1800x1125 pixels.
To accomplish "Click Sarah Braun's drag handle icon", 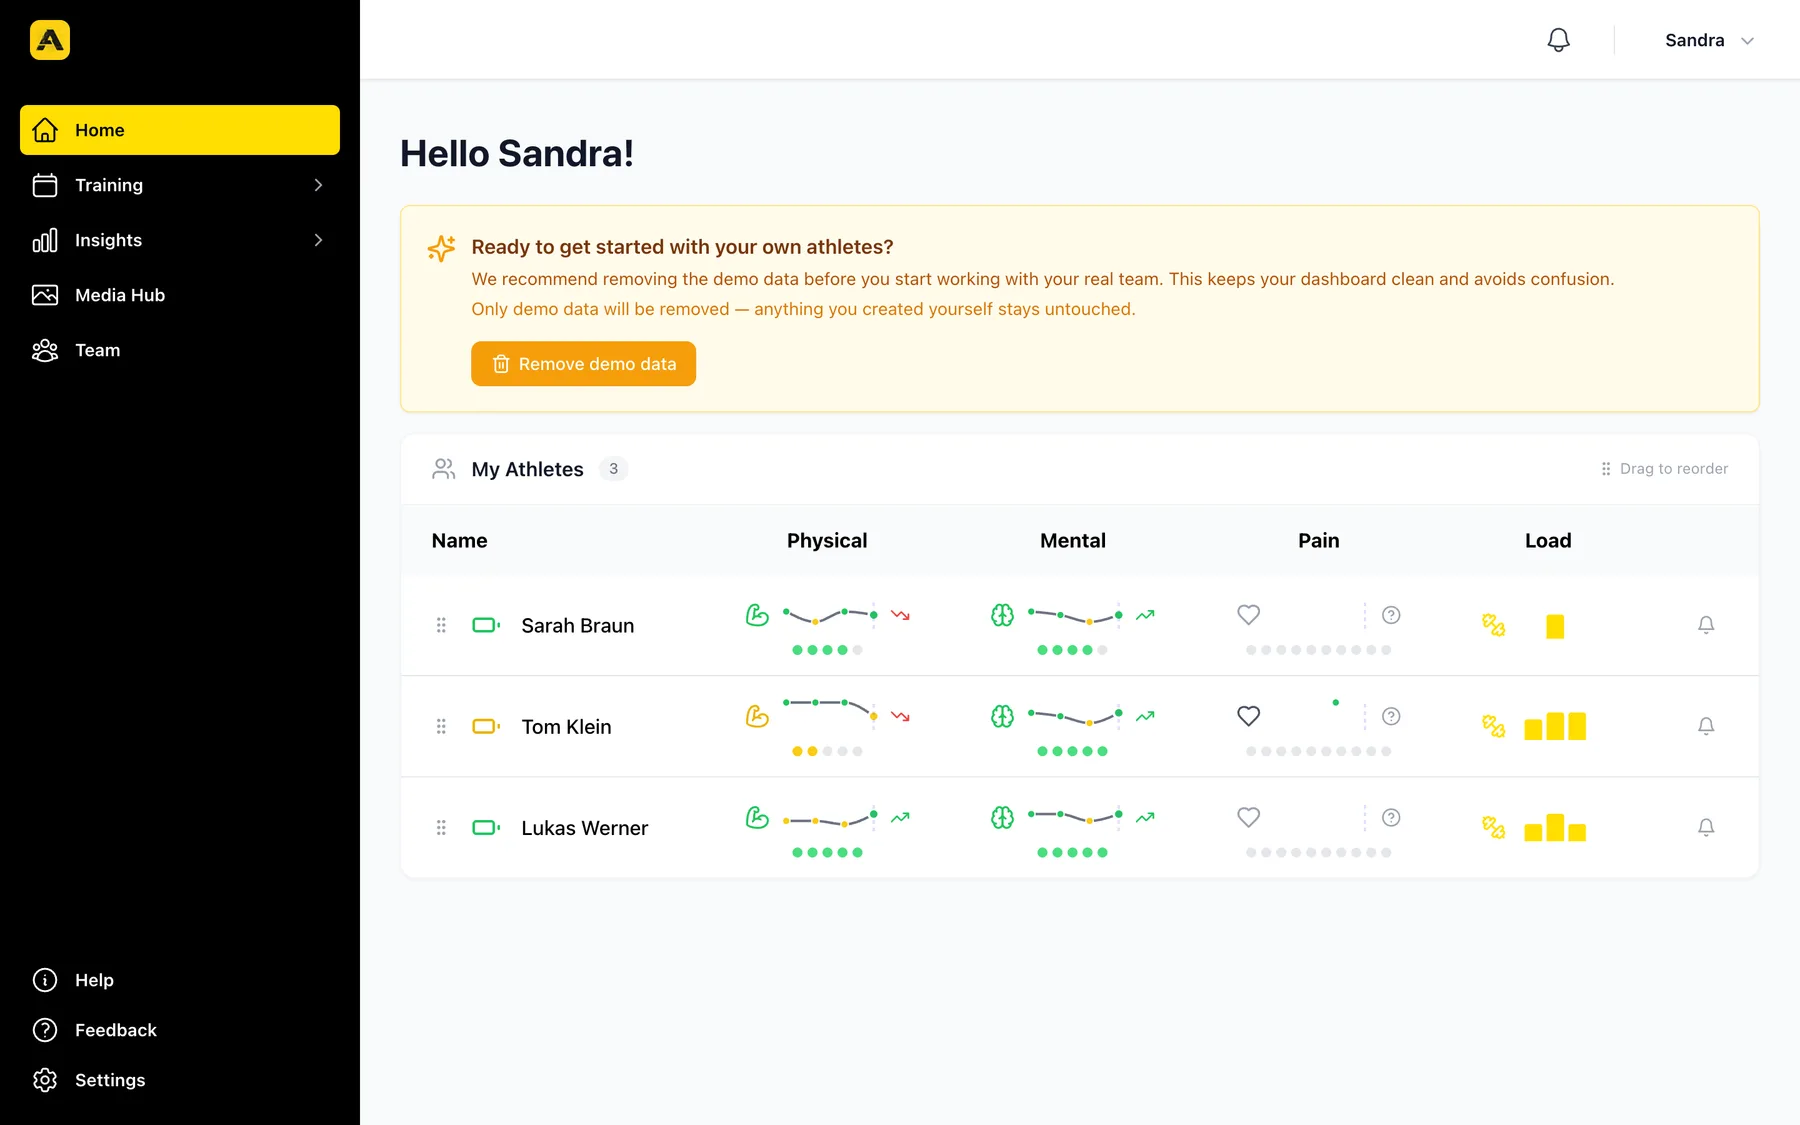I will click(x=441, y=625).
